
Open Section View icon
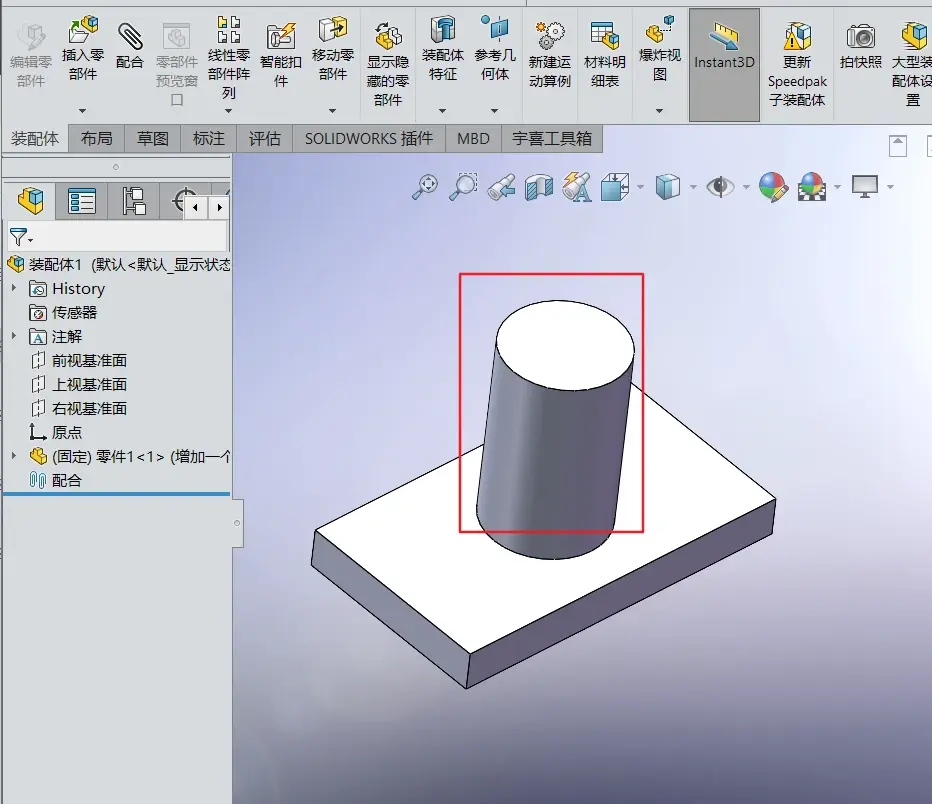coord(539,187)
